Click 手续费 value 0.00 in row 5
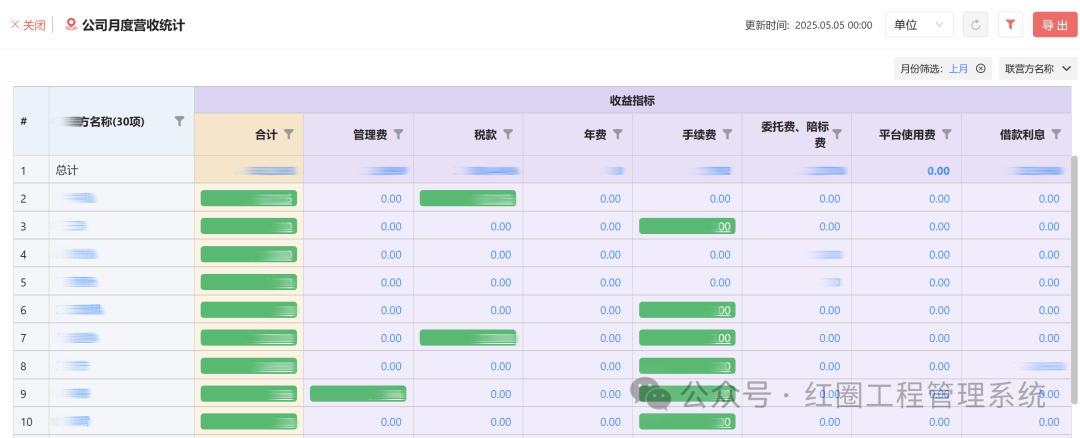This screenshot has width=1080, height=438. pos(720,282)
